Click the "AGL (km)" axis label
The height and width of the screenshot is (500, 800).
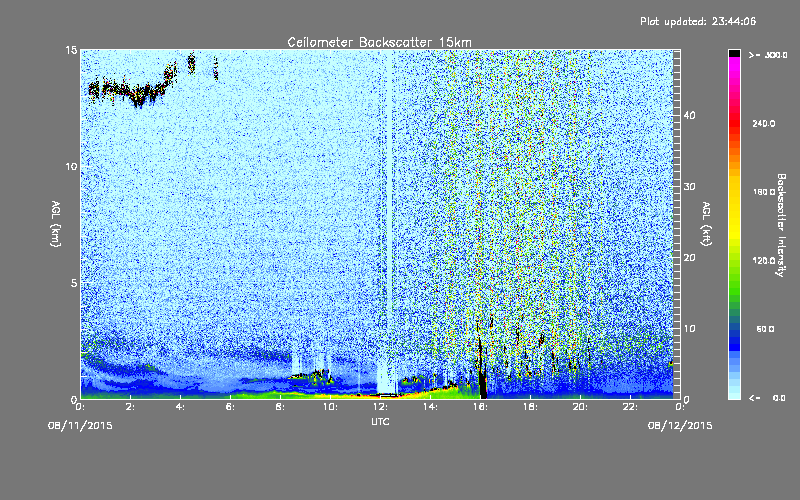[56, 224]
